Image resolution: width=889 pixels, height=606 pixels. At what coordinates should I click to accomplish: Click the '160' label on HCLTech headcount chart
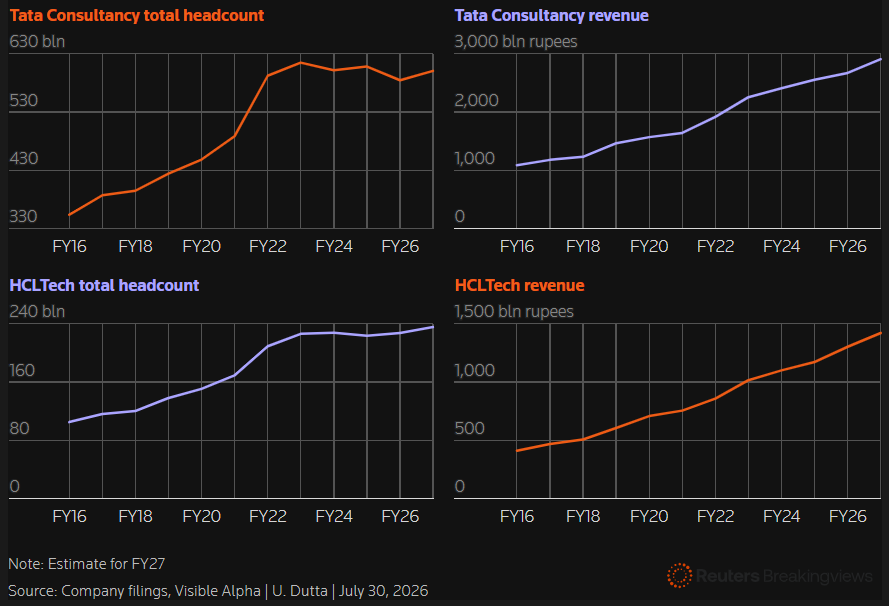click(22, 371)
